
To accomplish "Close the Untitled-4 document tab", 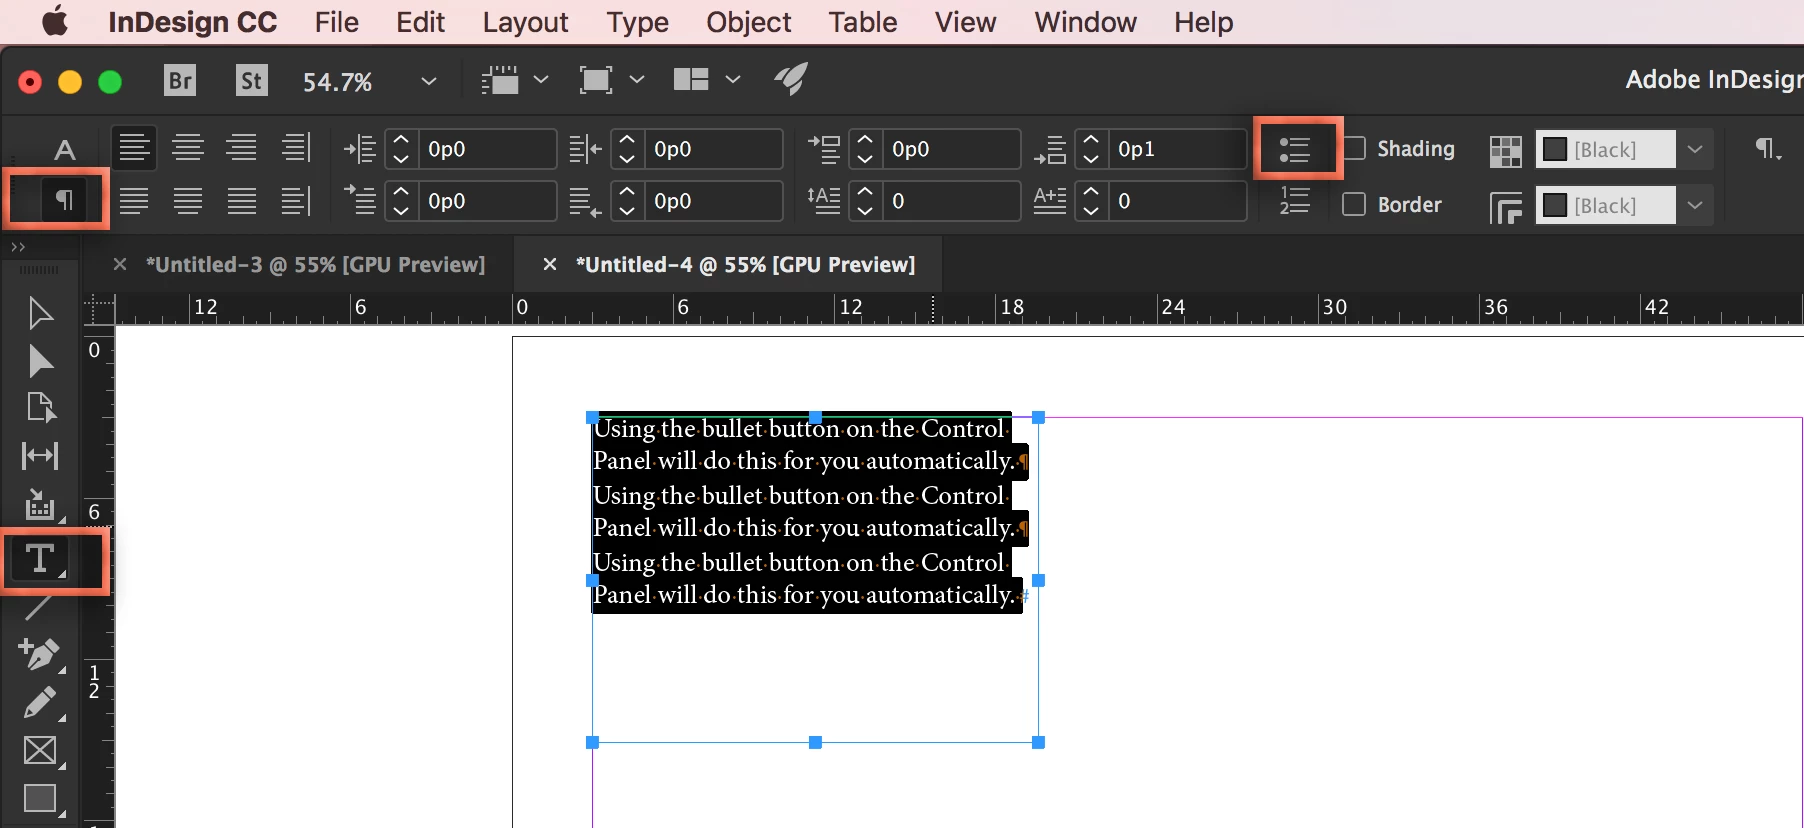I will tap(549, 264).
